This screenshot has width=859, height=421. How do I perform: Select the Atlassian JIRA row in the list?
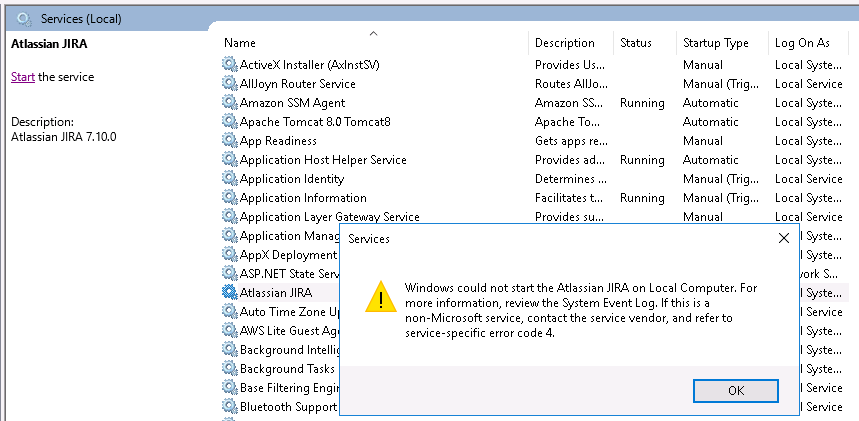(x=276, y=293)
